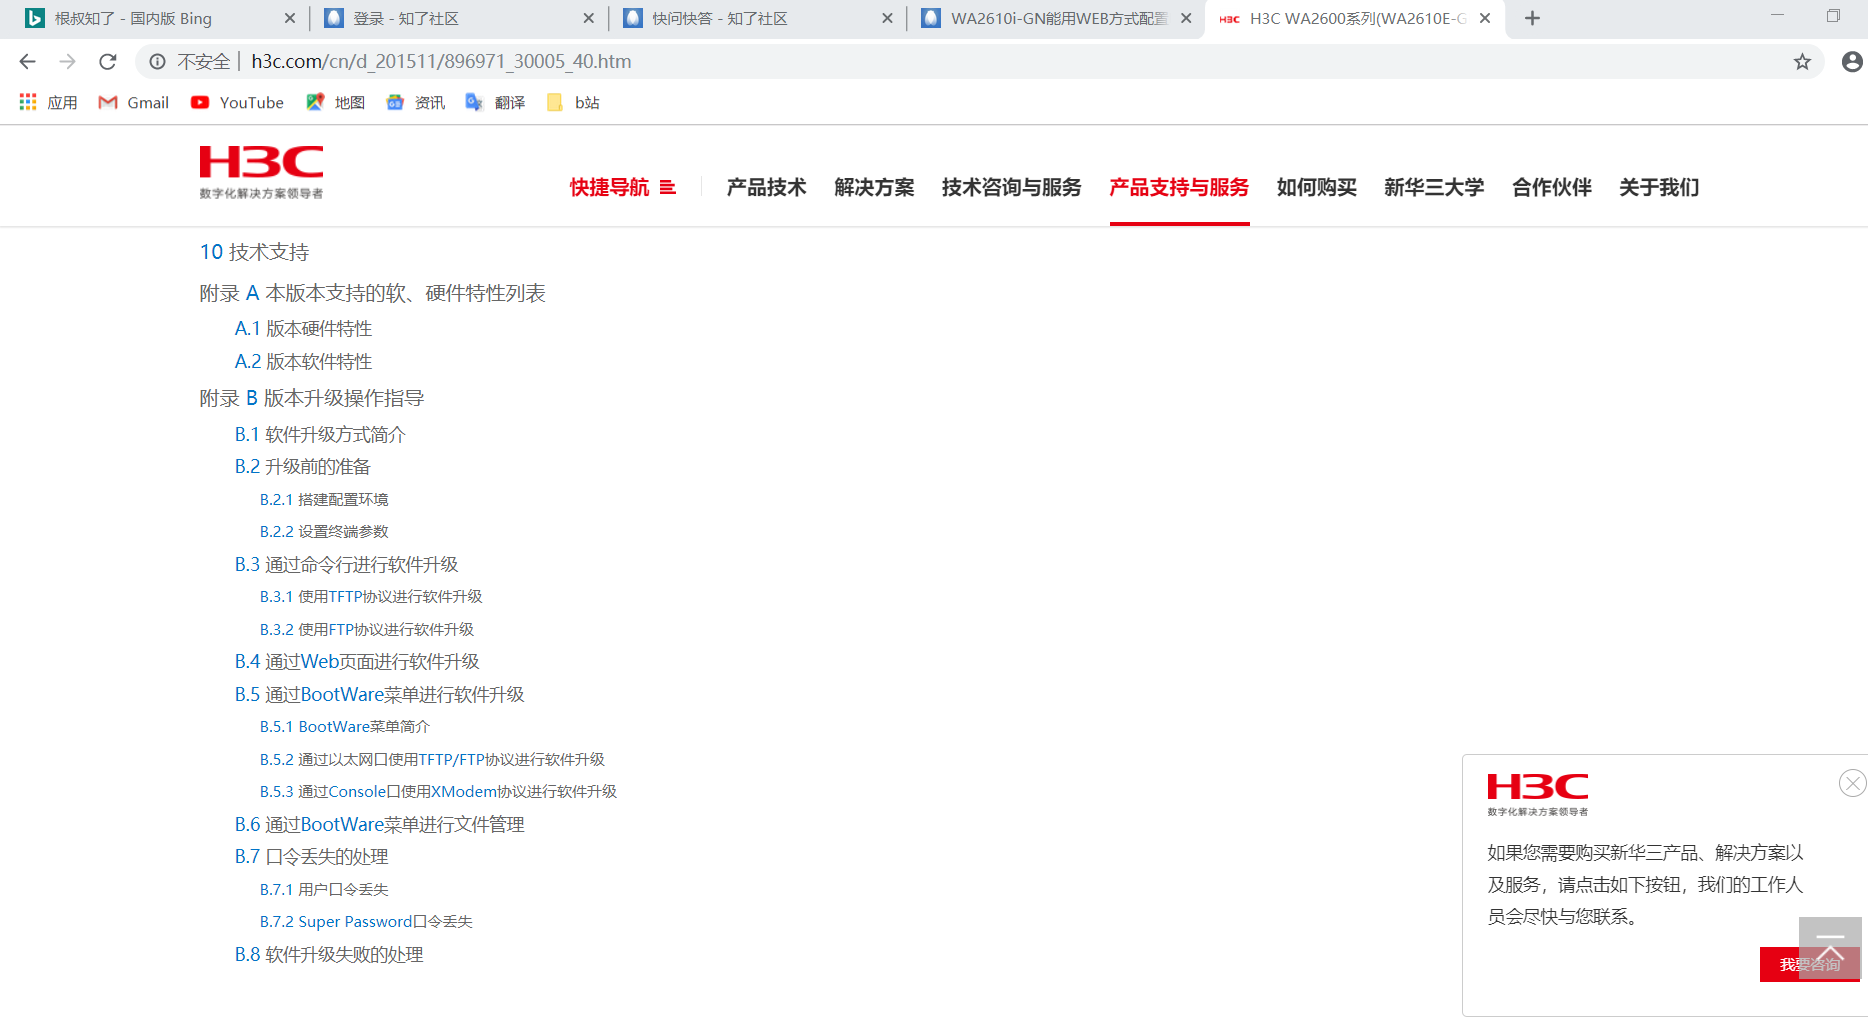Open the 关于我们 menu

click(x=1659, y=187)
